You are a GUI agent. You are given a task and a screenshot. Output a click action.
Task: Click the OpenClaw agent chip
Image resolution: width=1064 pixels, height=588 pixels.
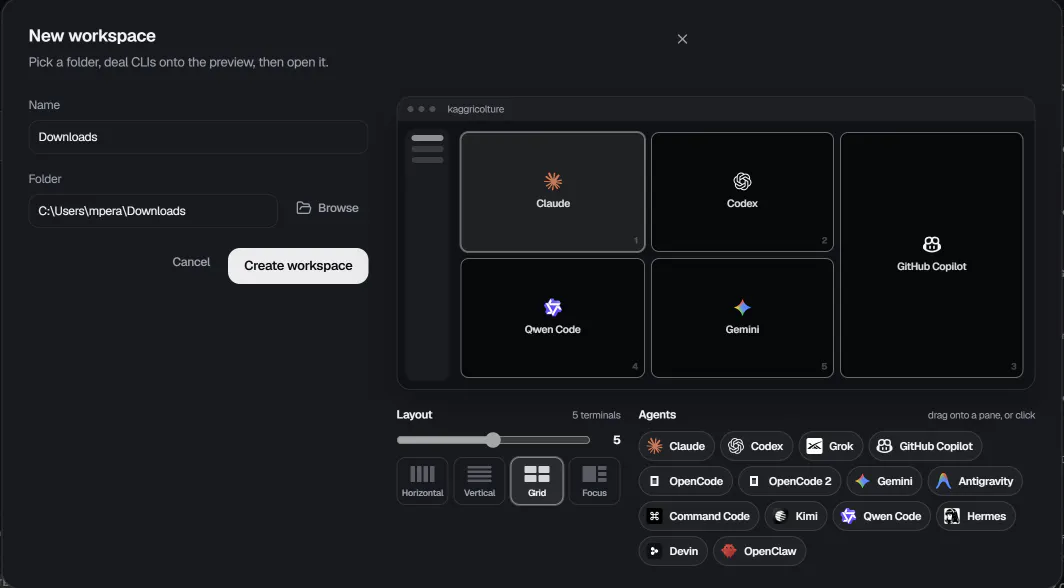pyautogui.click(x=759, y=551)
